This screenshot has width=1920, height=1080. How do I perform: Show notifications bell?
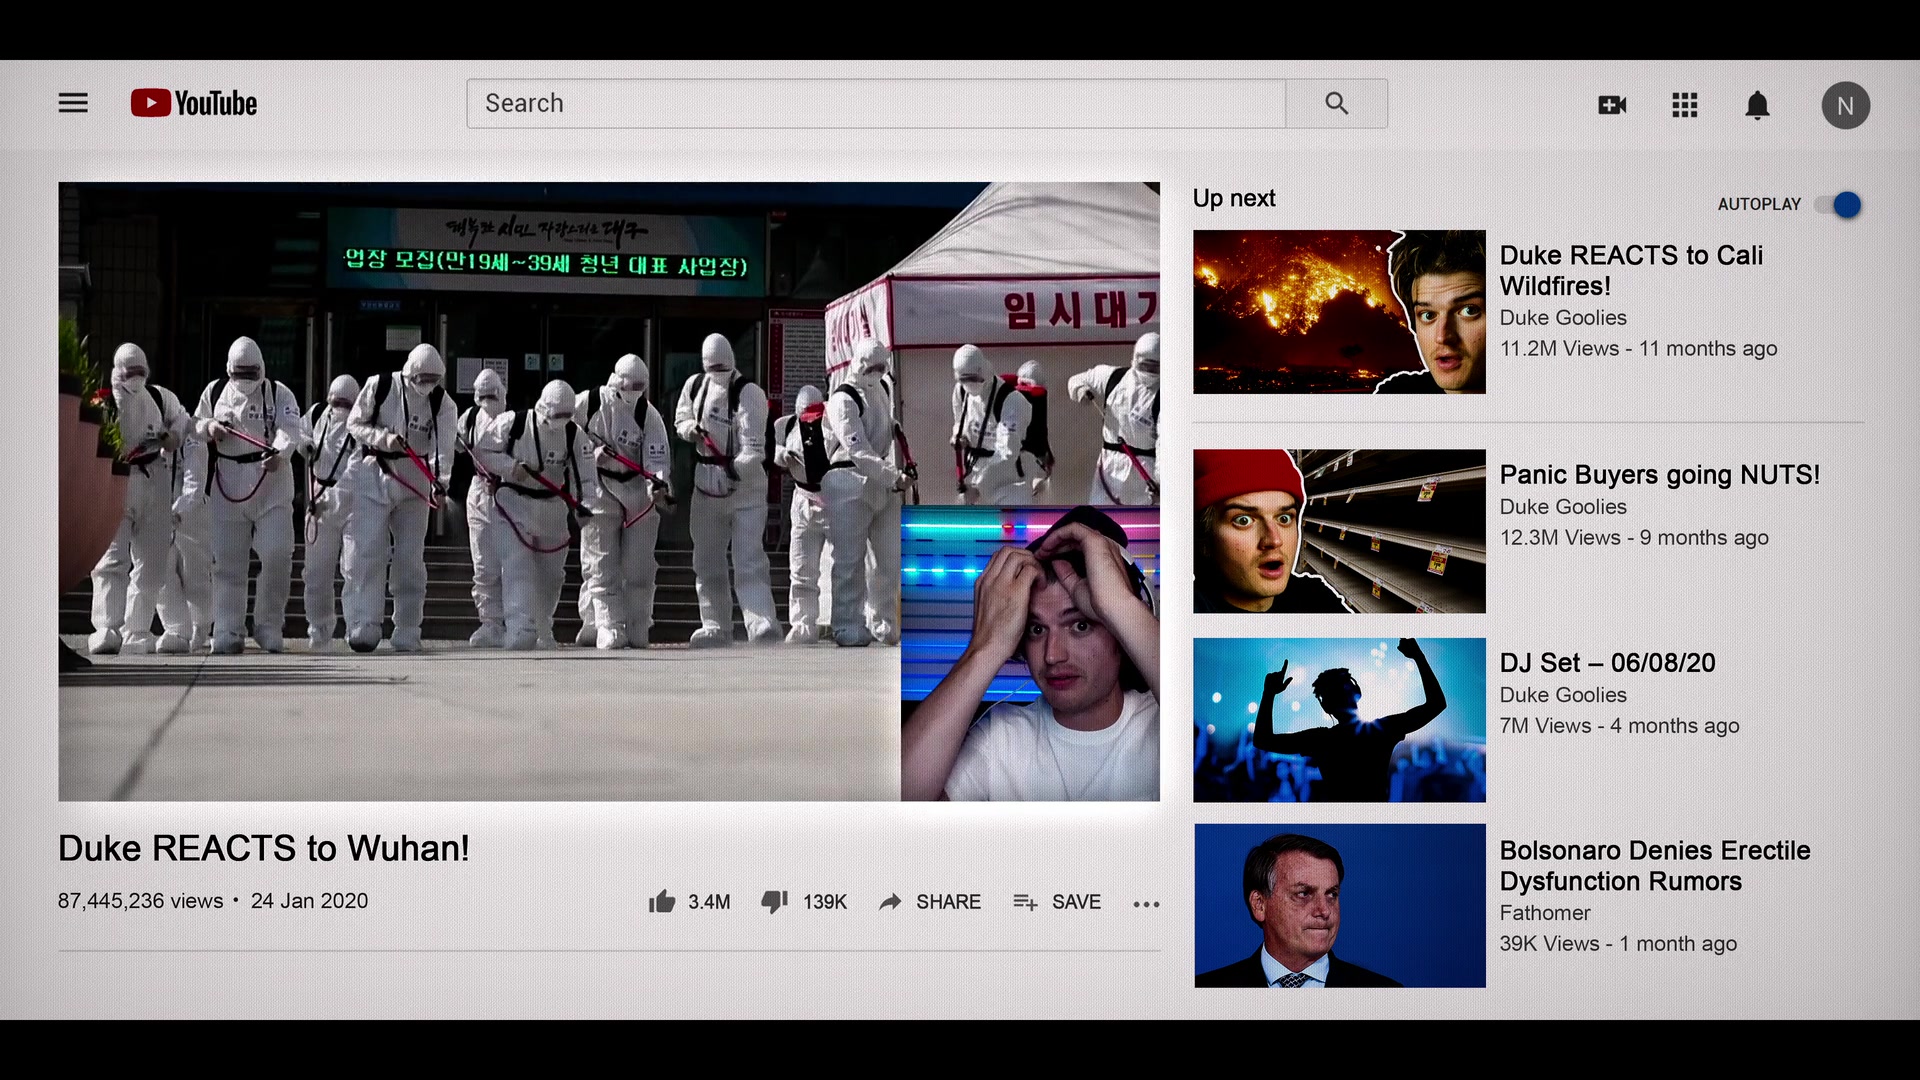click(1757, 105)
